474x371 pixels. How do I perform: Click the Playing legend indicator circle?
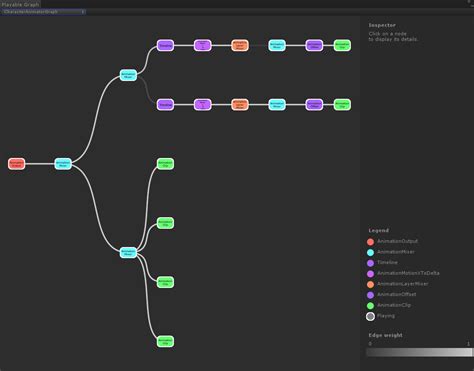coord(370,316)
